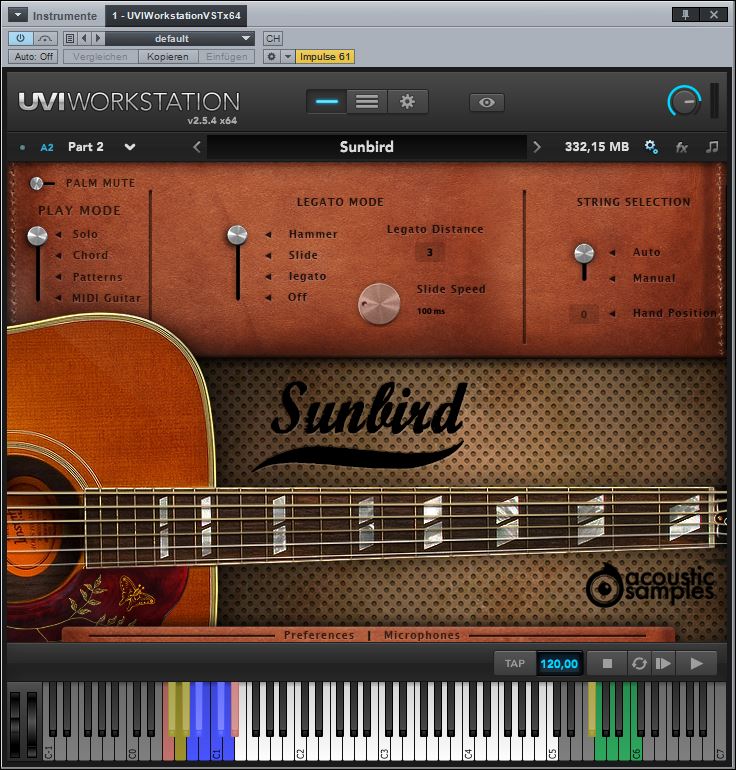Go to previous preset in host bar
Image resolution: width=736 pixels, height=770 pixels.
pos(84,38)
